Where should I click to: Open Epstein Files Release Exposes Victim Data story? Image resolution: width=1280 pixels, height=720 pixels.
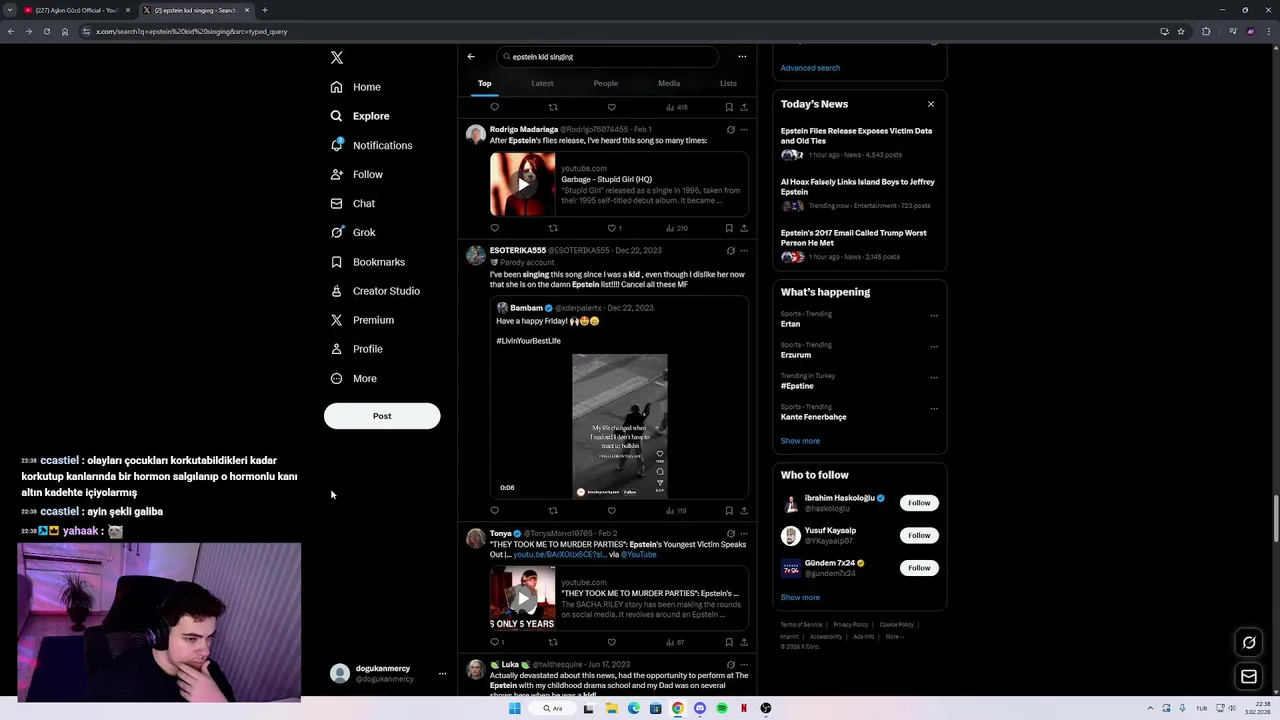[858, 145]
